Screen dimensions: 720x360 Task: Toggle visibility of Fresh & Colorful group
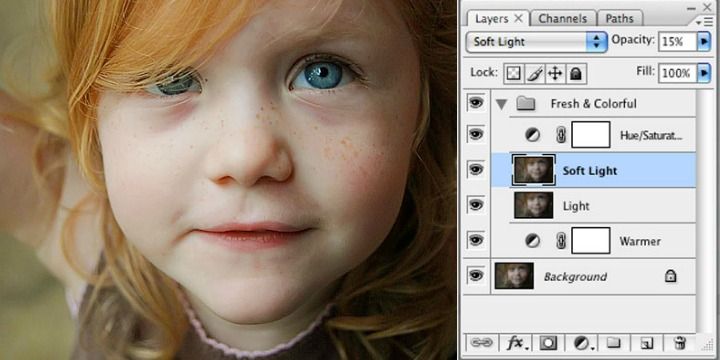(x=476, y=103)
